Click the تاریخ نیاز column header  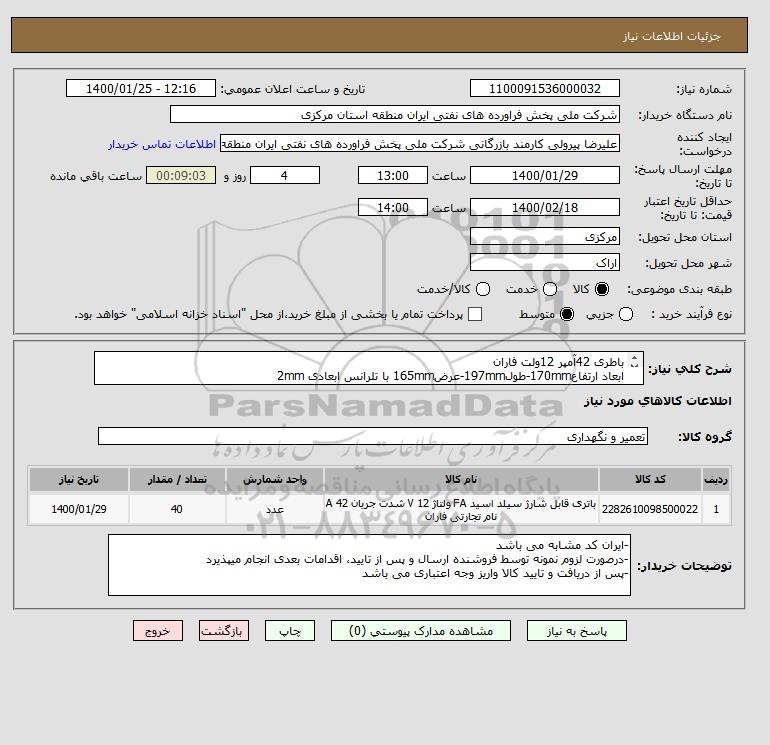click(79, 479)
